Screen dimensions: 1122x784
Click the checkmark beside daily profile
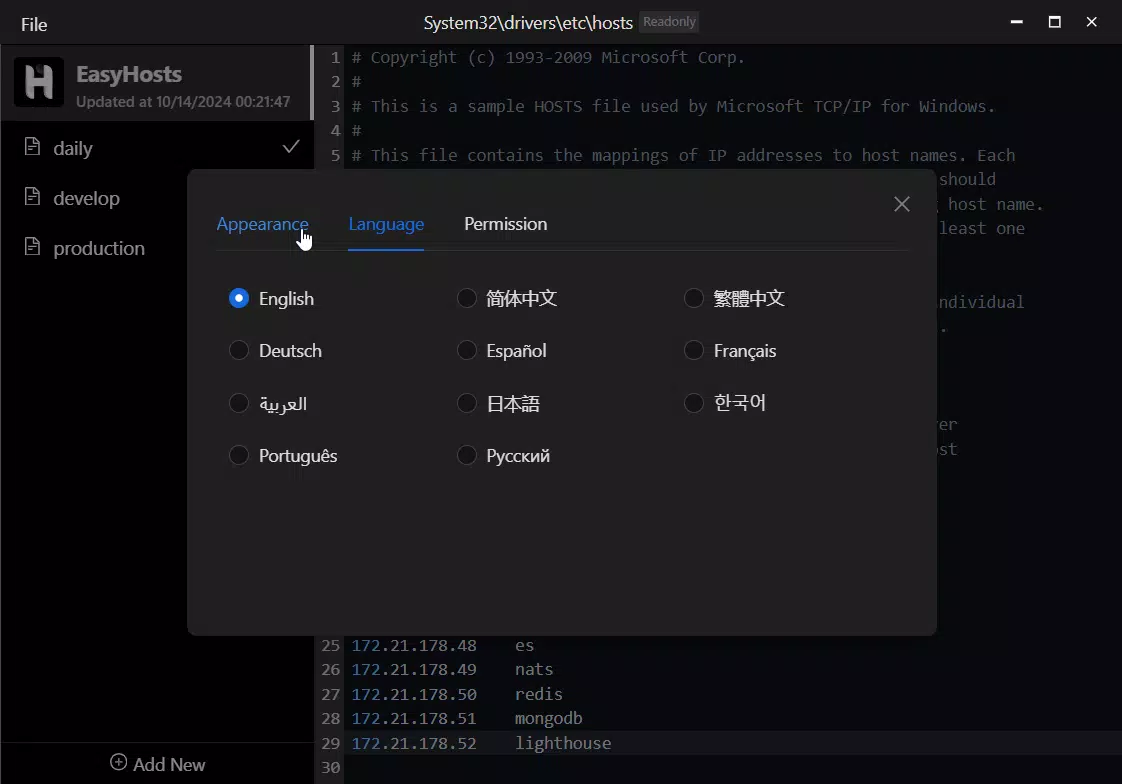coord(291,147)
